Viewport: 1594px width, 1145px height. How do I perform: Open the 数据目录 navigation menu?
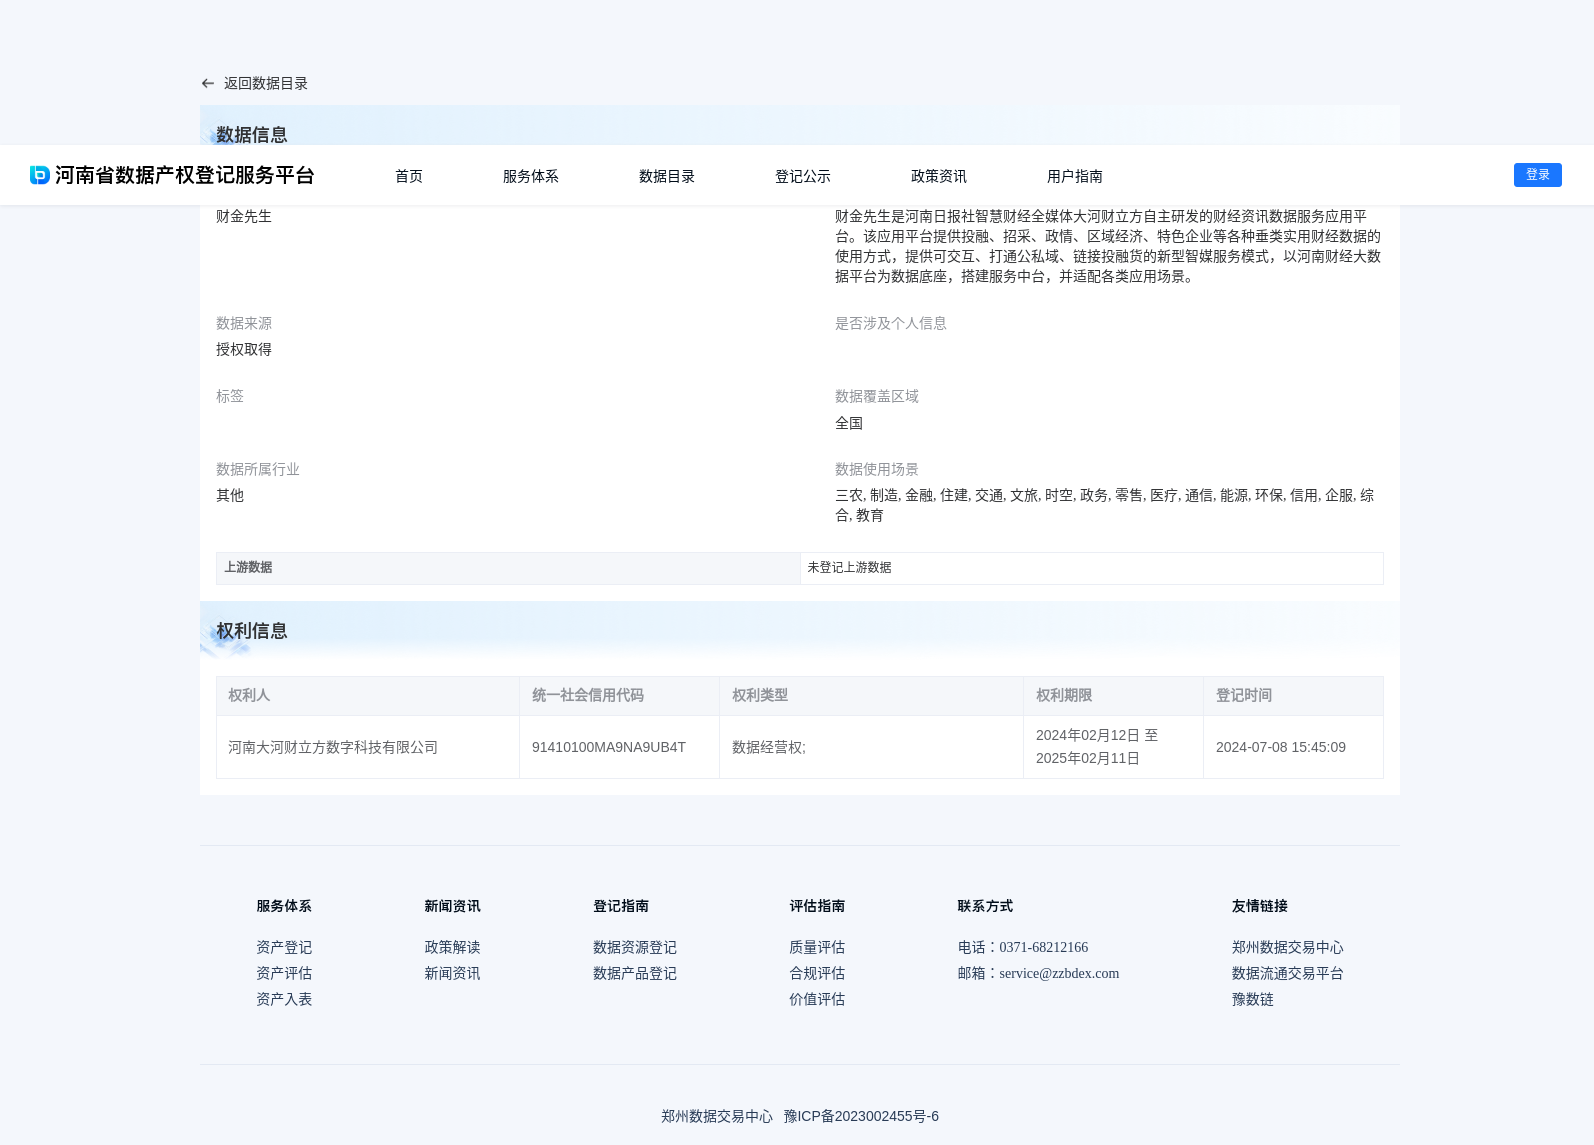667,176
